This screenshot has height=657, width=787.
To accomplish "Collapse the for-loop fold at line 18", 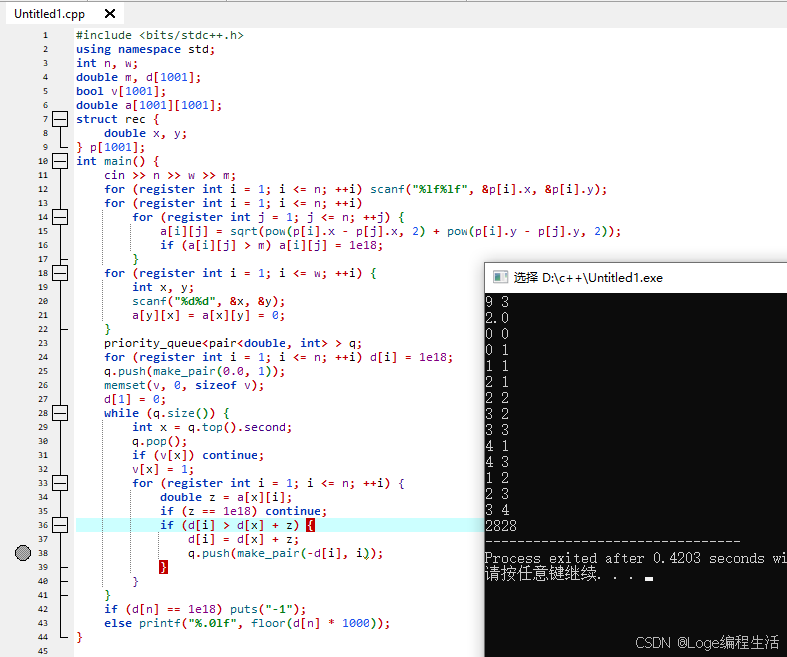I will 60,273.
